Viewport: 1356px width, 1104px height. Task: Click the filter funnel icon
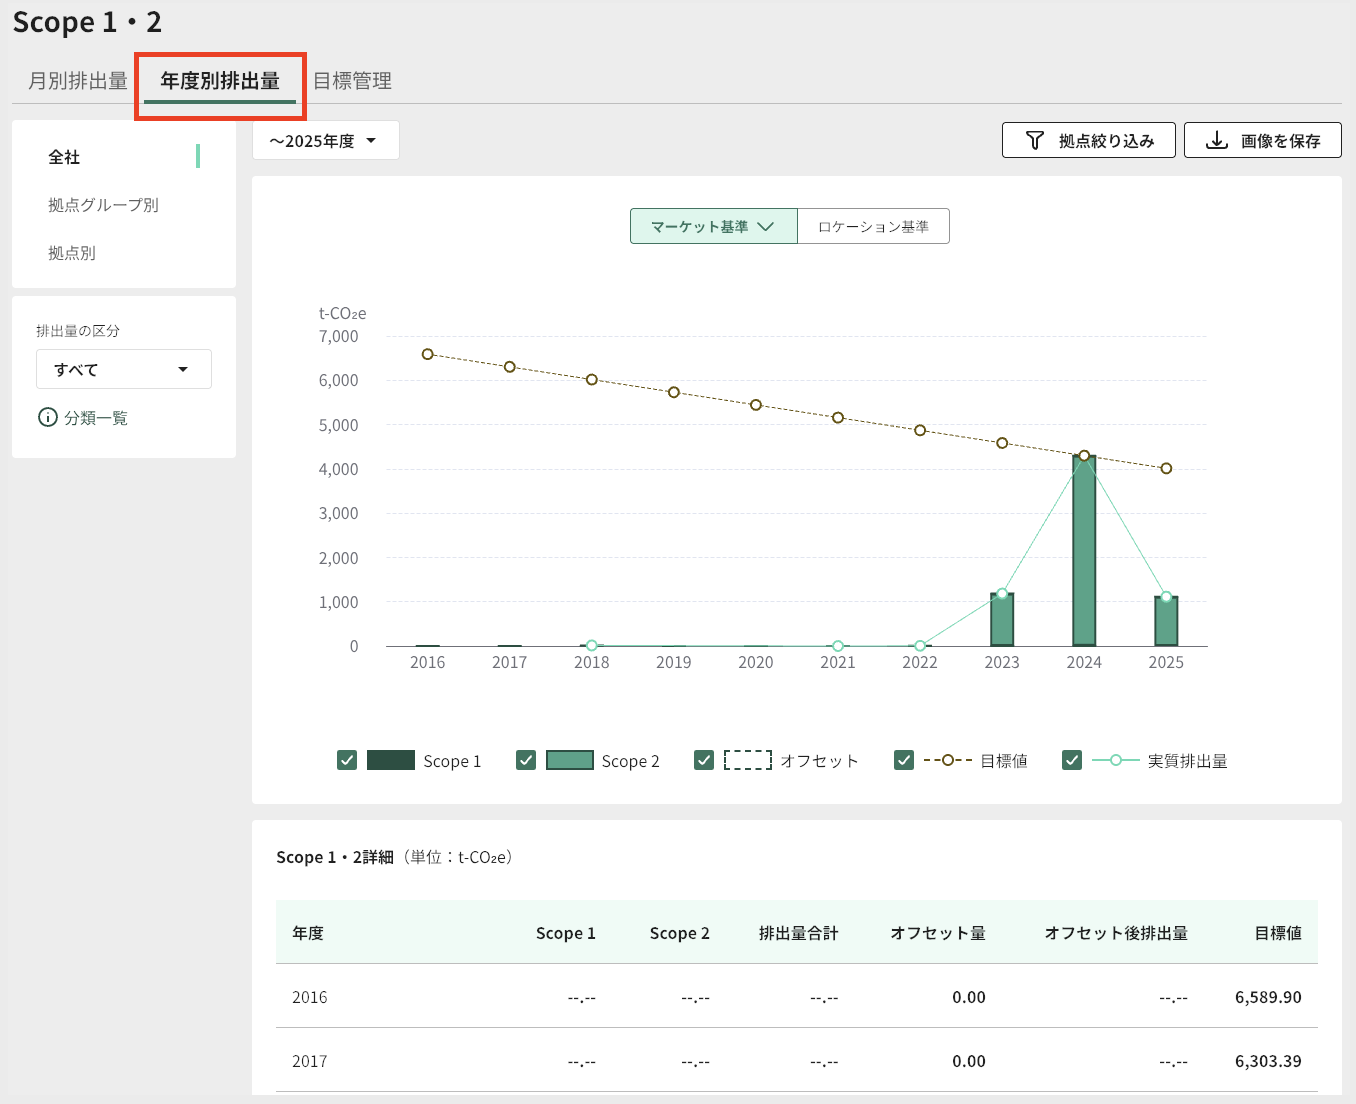pyautogui.click(x=1035, y=141)
